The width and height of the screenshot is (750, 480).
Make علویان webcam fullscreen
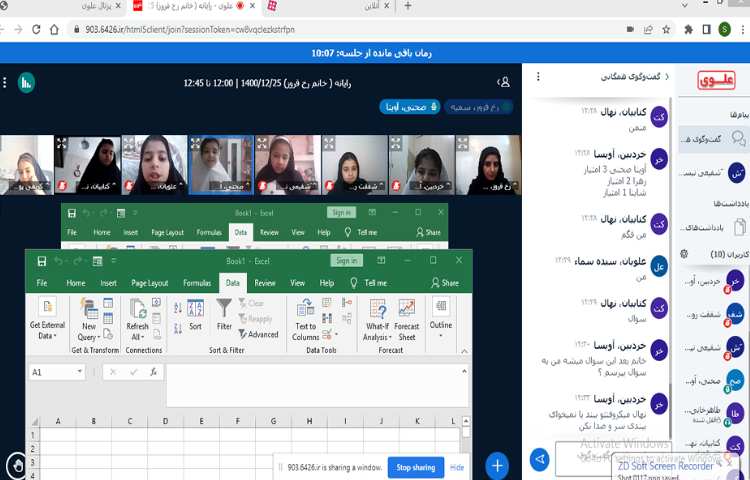coord(129,142)
